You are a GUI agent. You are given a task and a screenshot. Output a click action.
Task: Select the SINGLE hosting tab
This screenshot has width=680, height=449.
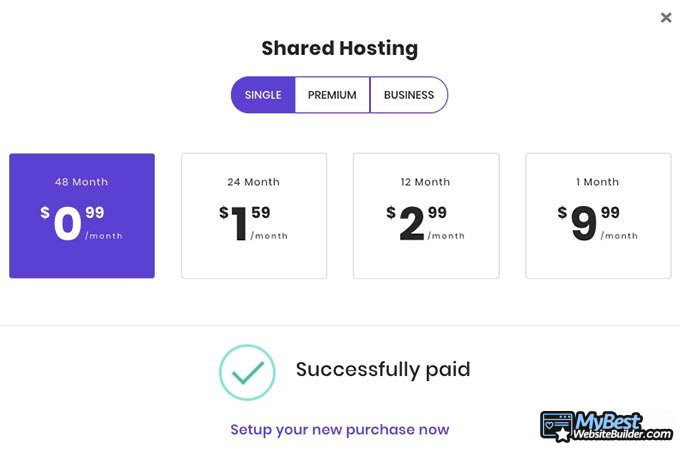[x=263, y=95]
